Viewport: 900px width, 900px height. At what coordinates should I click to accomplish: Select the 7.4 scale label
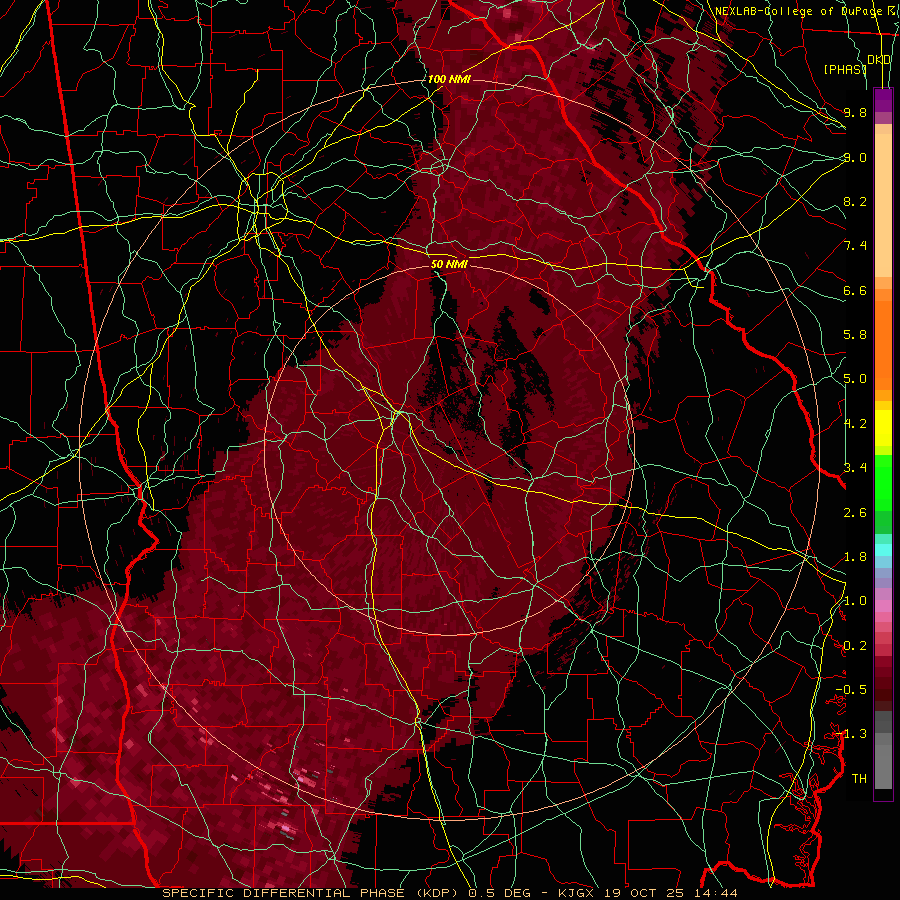click(855, 246)
